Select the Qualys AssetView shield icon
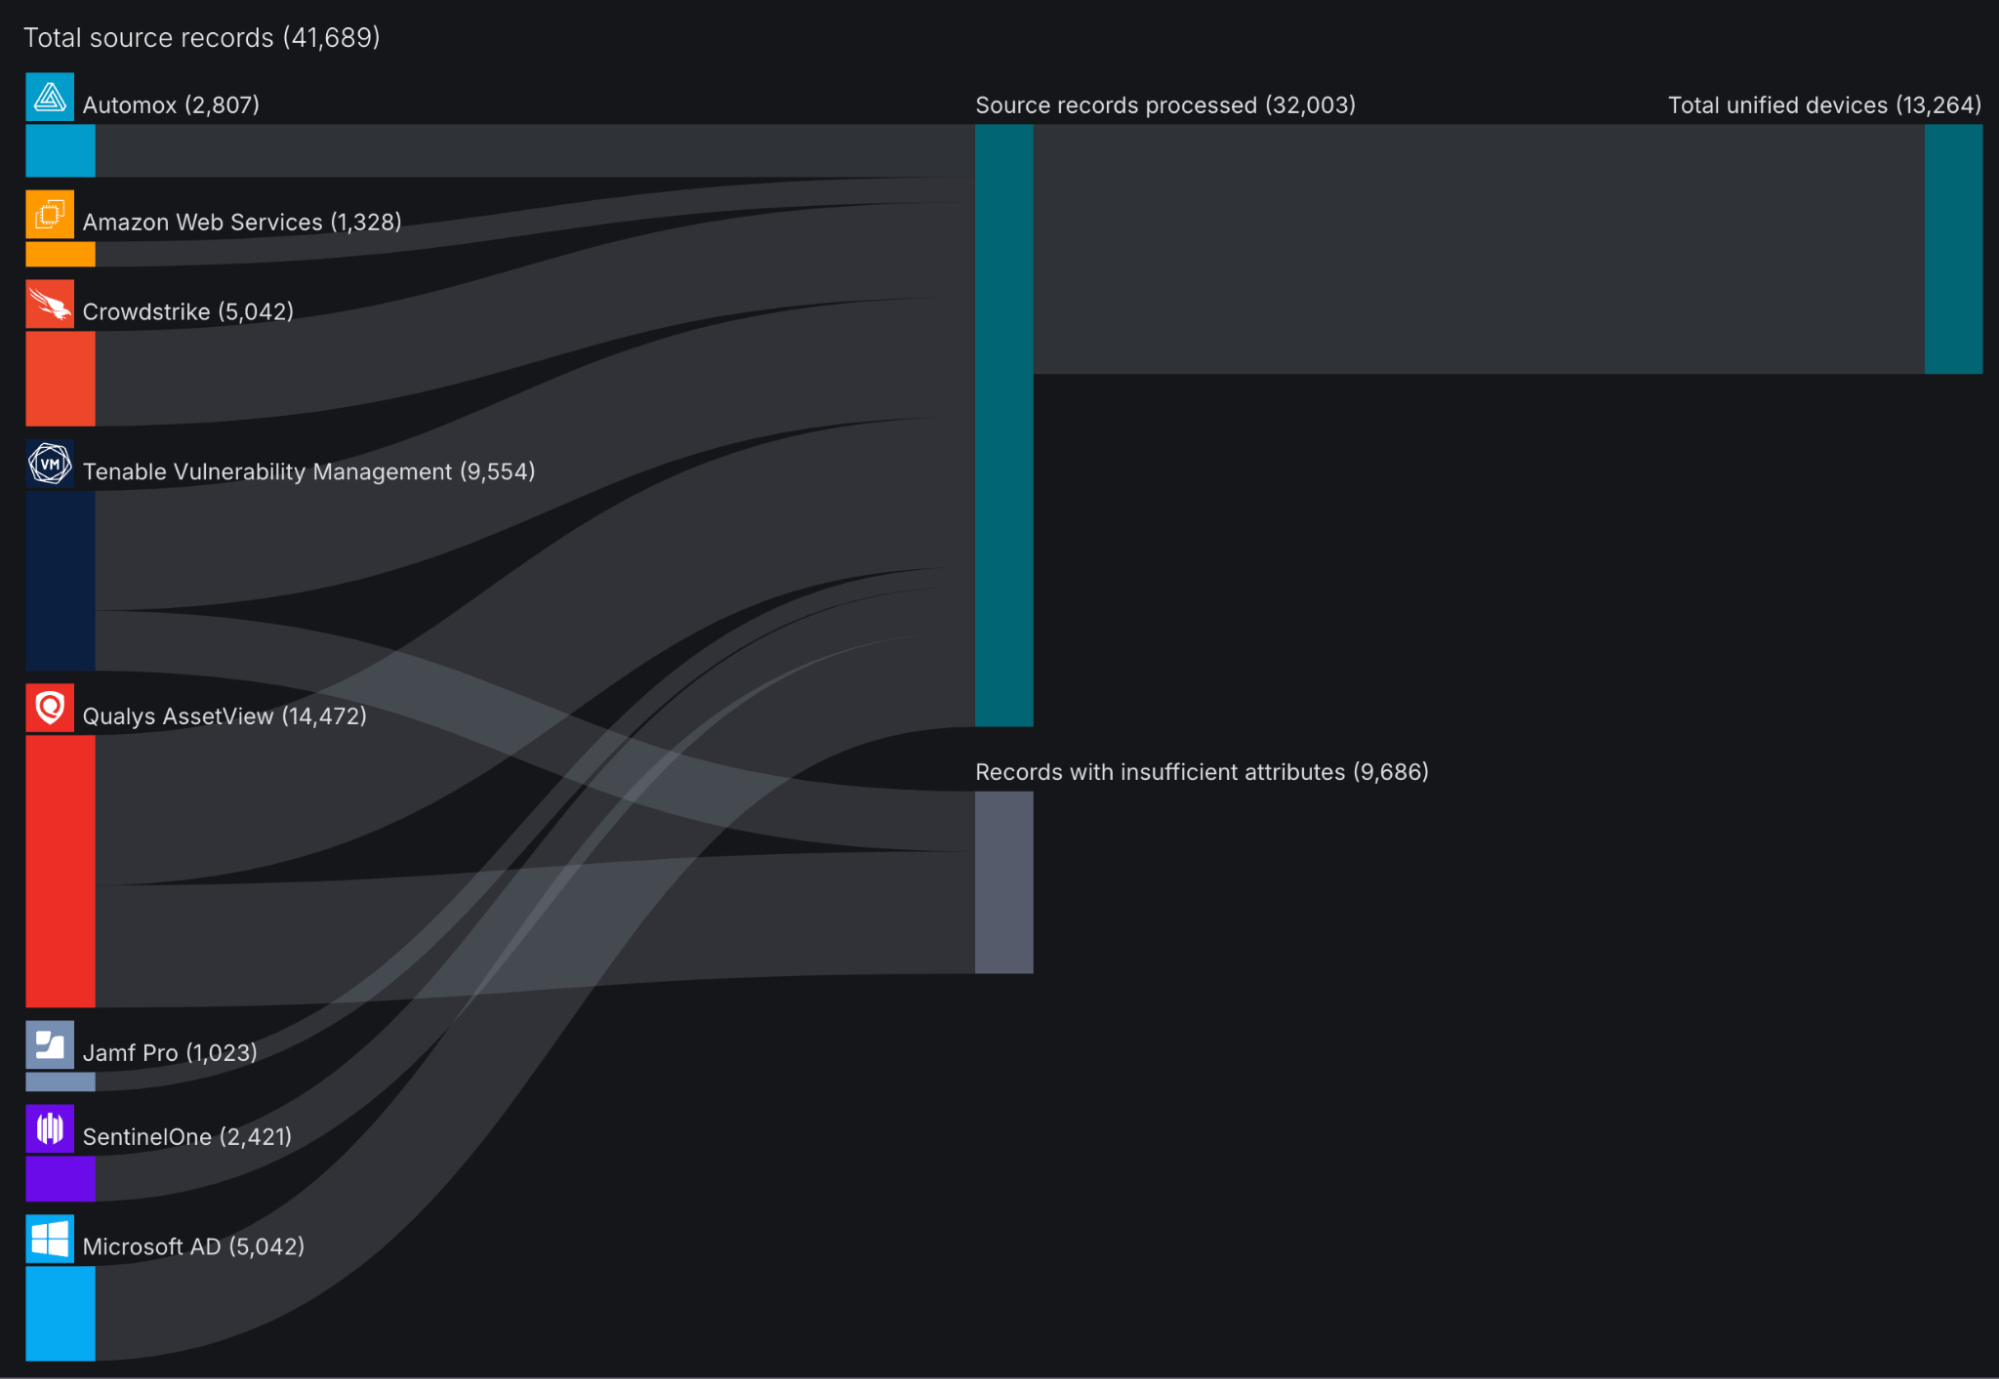This screenshot has width=1999, height=1380. (49, 707)
